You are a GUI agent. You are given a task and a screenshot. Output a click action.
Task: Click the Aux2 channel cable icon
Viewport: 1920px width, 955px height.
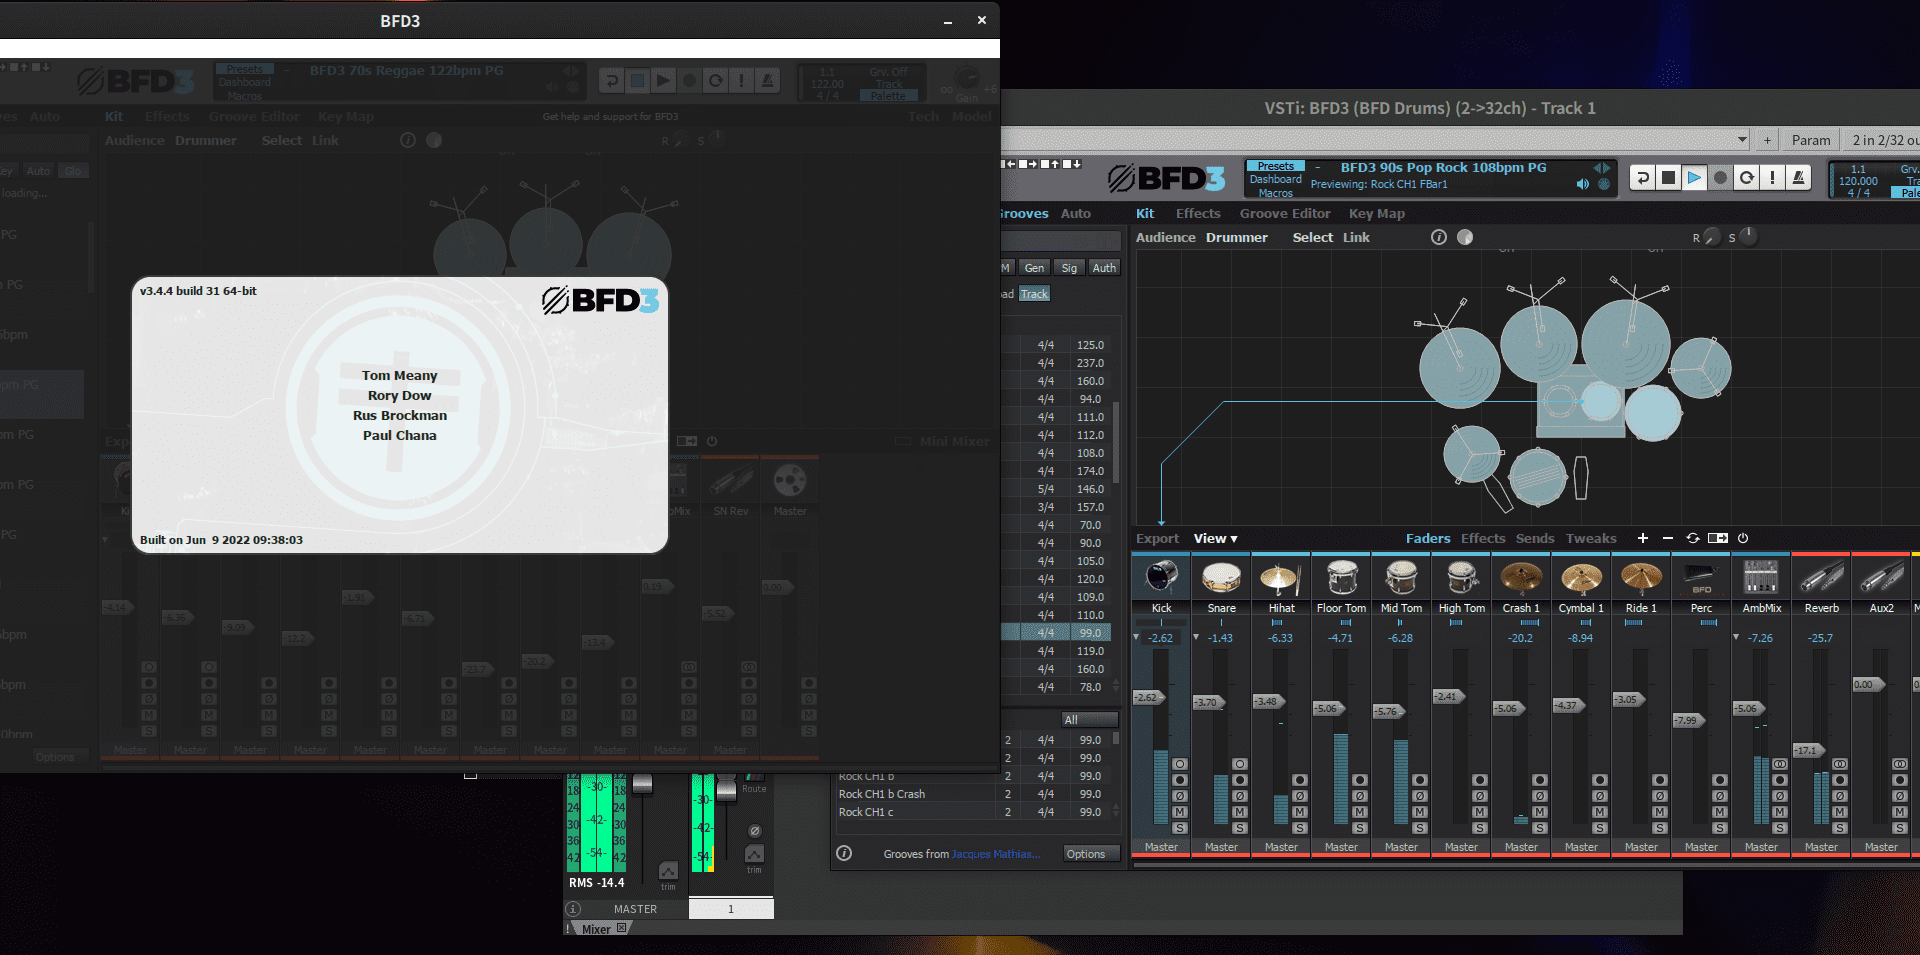click(x=1881, y=578)
